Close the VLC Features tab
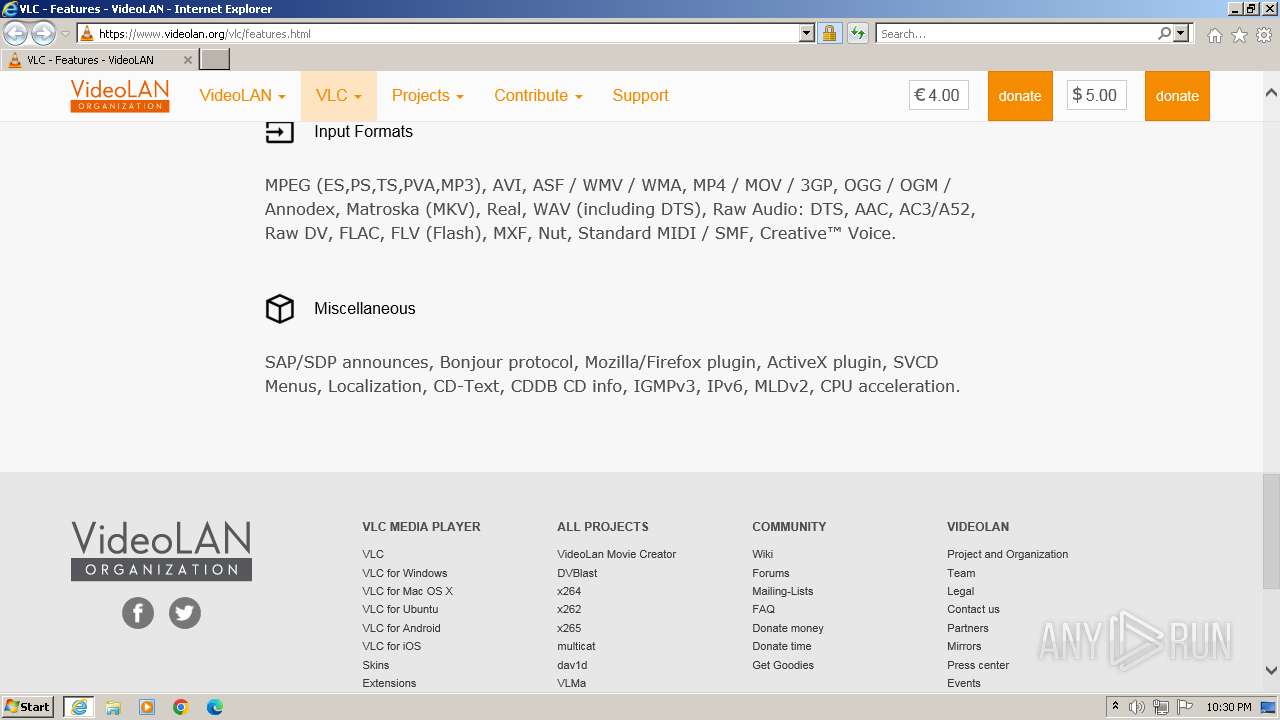The width and height of the screenshot is (1280, 720). [x=188, y=60]
